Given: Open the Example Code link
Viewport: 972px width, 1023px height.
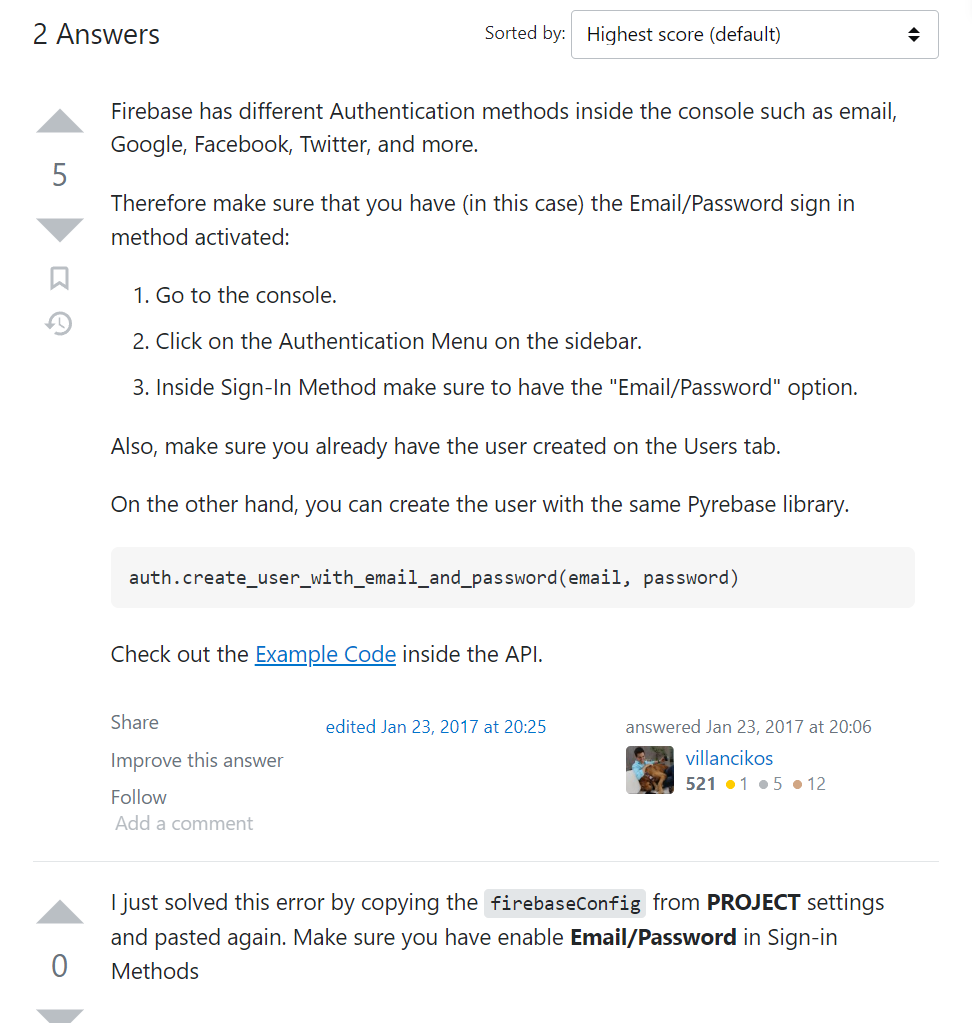Looking at the screenshot, I should pyautogui.click(x=325, y=654).
